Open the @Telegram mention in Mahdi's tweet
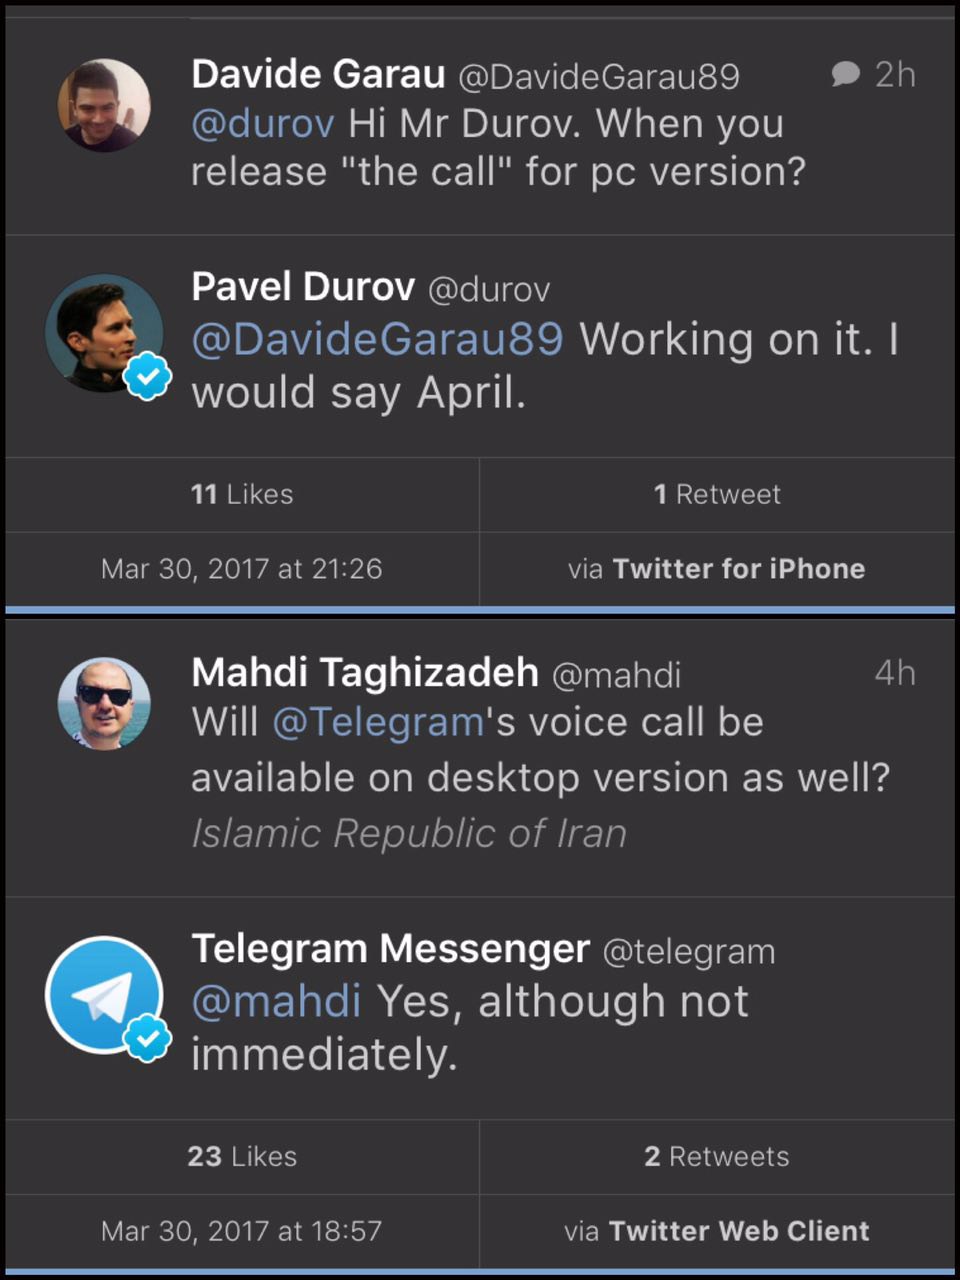960x1280 pixels. tap(378, 722)
